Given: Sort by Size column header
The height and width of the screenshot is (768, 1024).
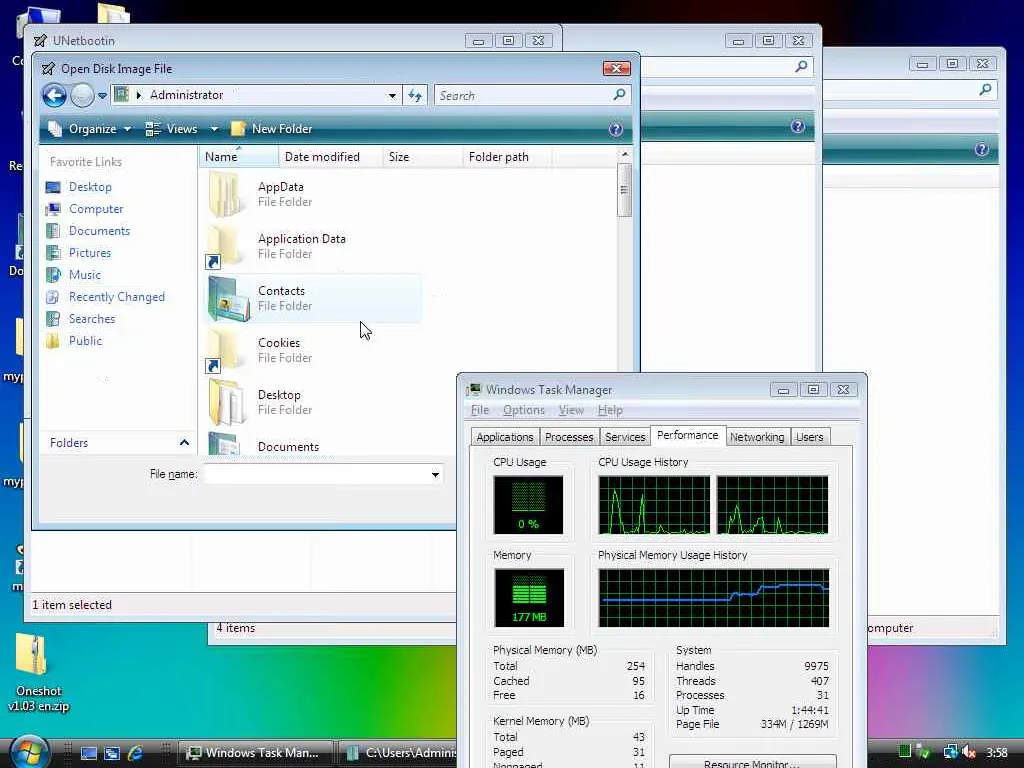Looking at the screenshot, I should (423, 157).
